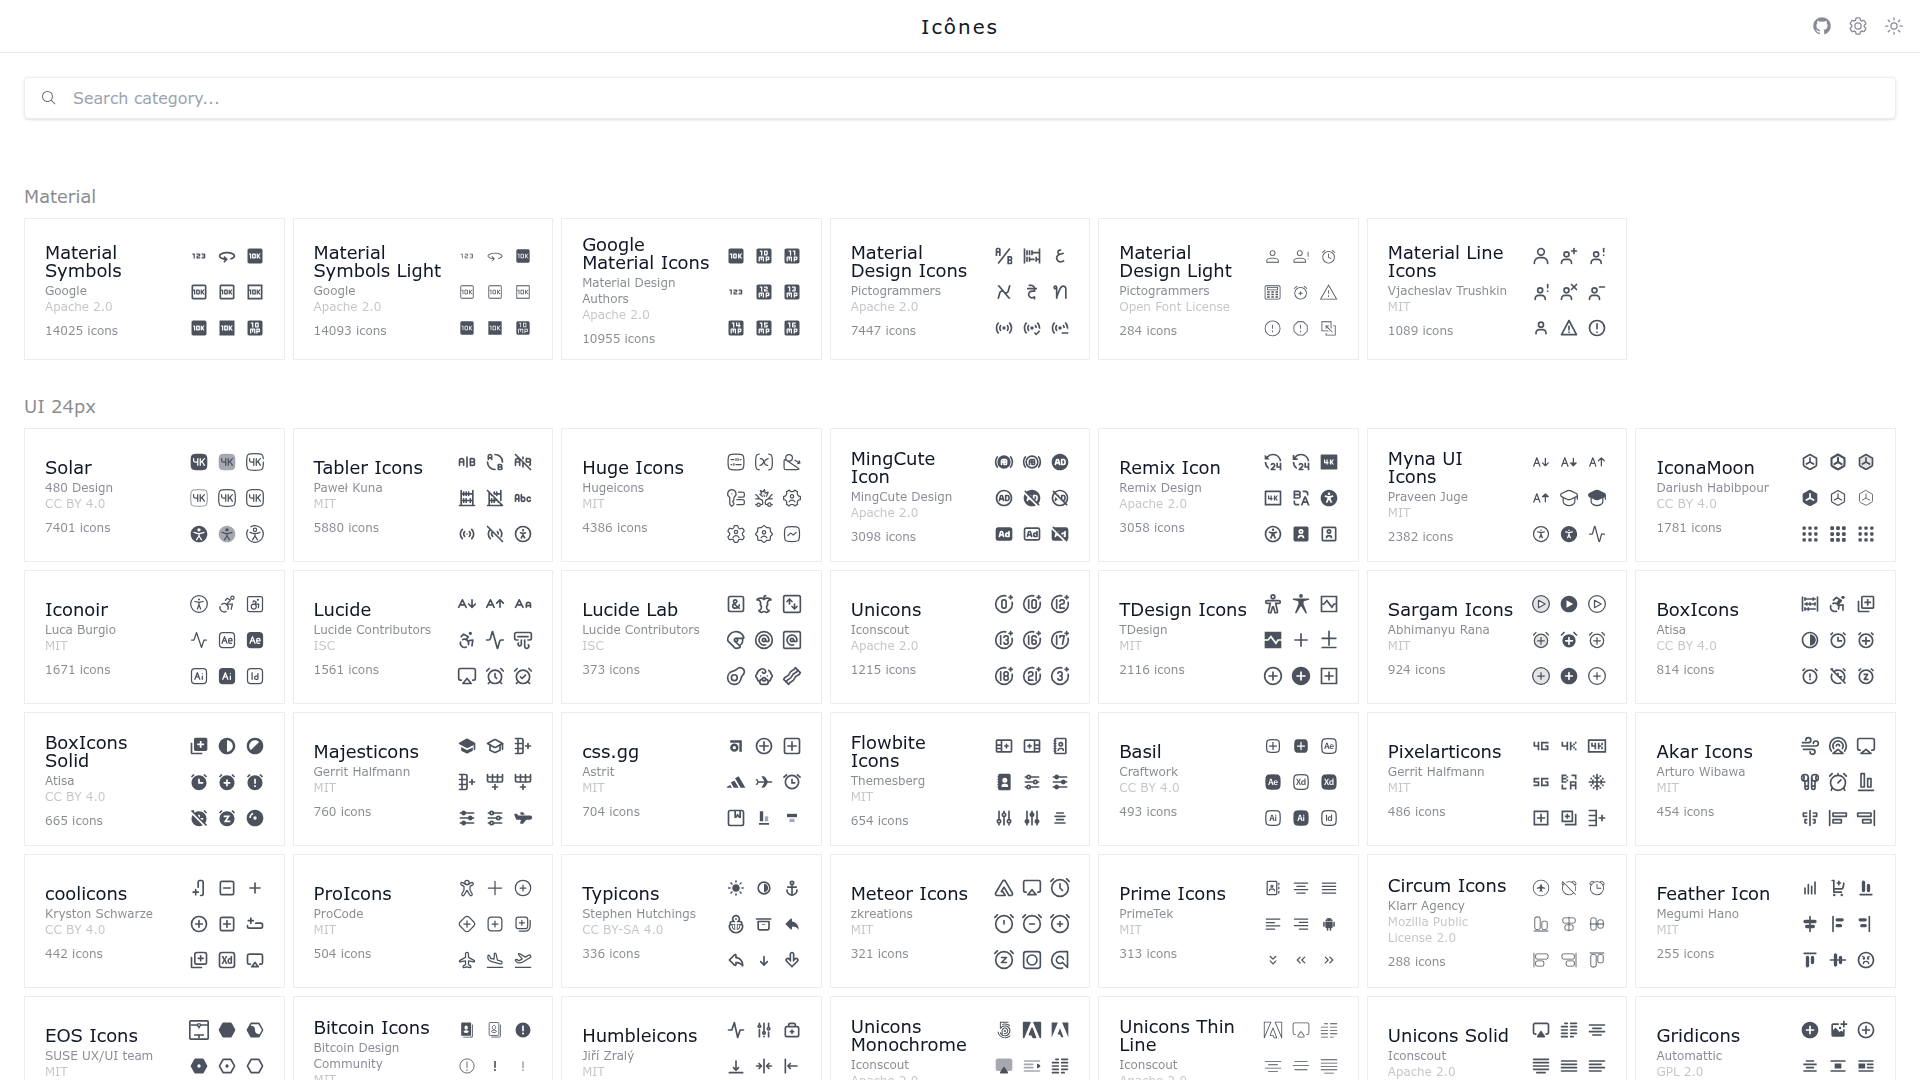Toggle the light/dark theme sun icon

pyautogui.click(x=1894, y=26)
